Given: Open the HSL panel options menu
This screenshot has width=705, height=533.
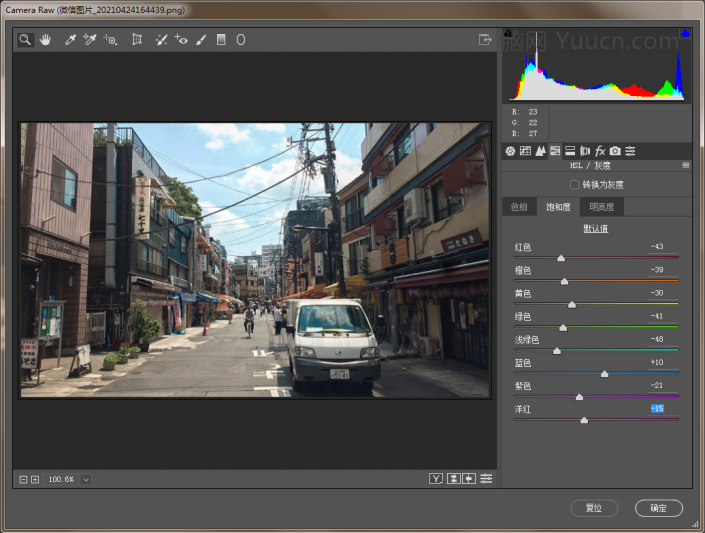Looking at the screenshot, I should (x=686, y=165).
